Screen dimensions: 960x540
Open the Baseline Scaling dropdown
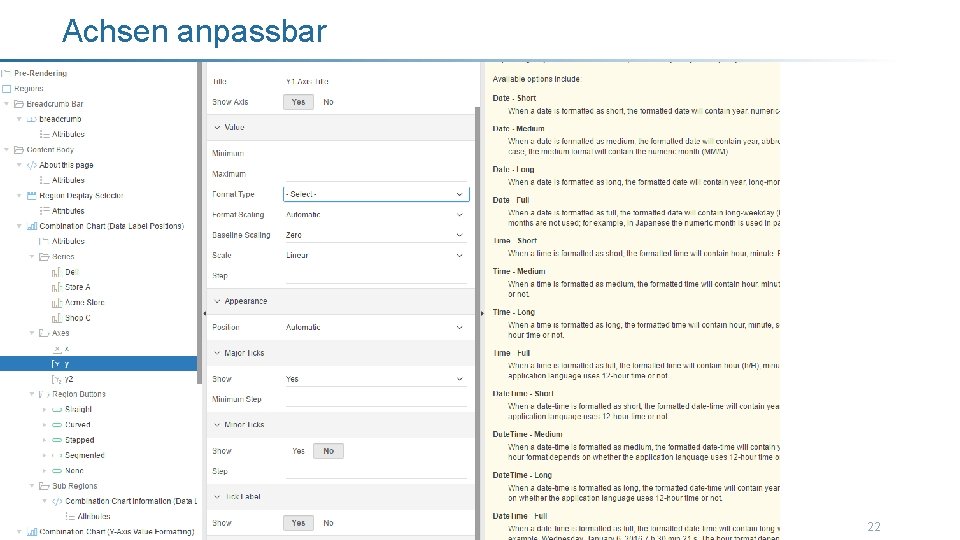tap(376, 235)
